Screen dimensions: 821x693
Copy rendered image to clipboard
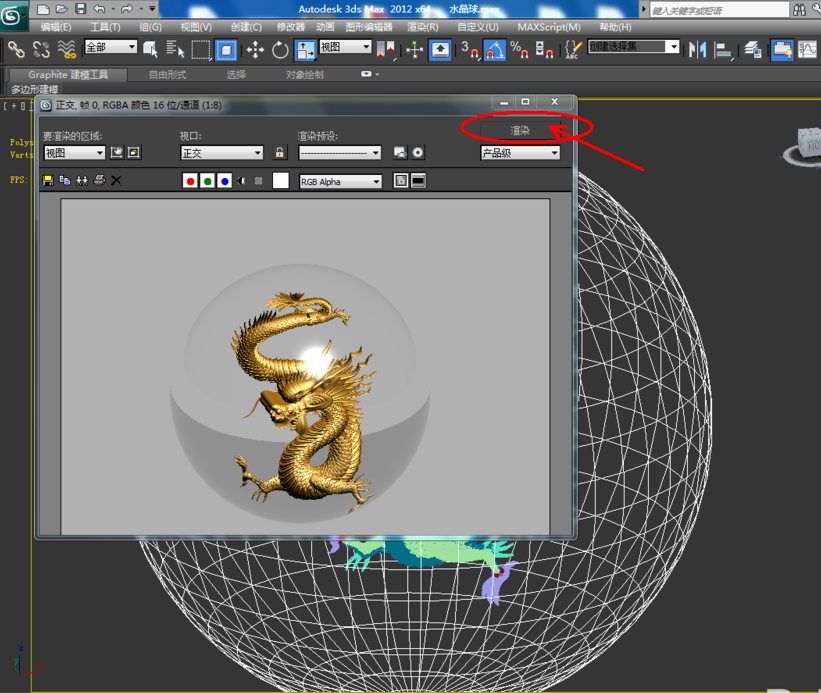65,181
